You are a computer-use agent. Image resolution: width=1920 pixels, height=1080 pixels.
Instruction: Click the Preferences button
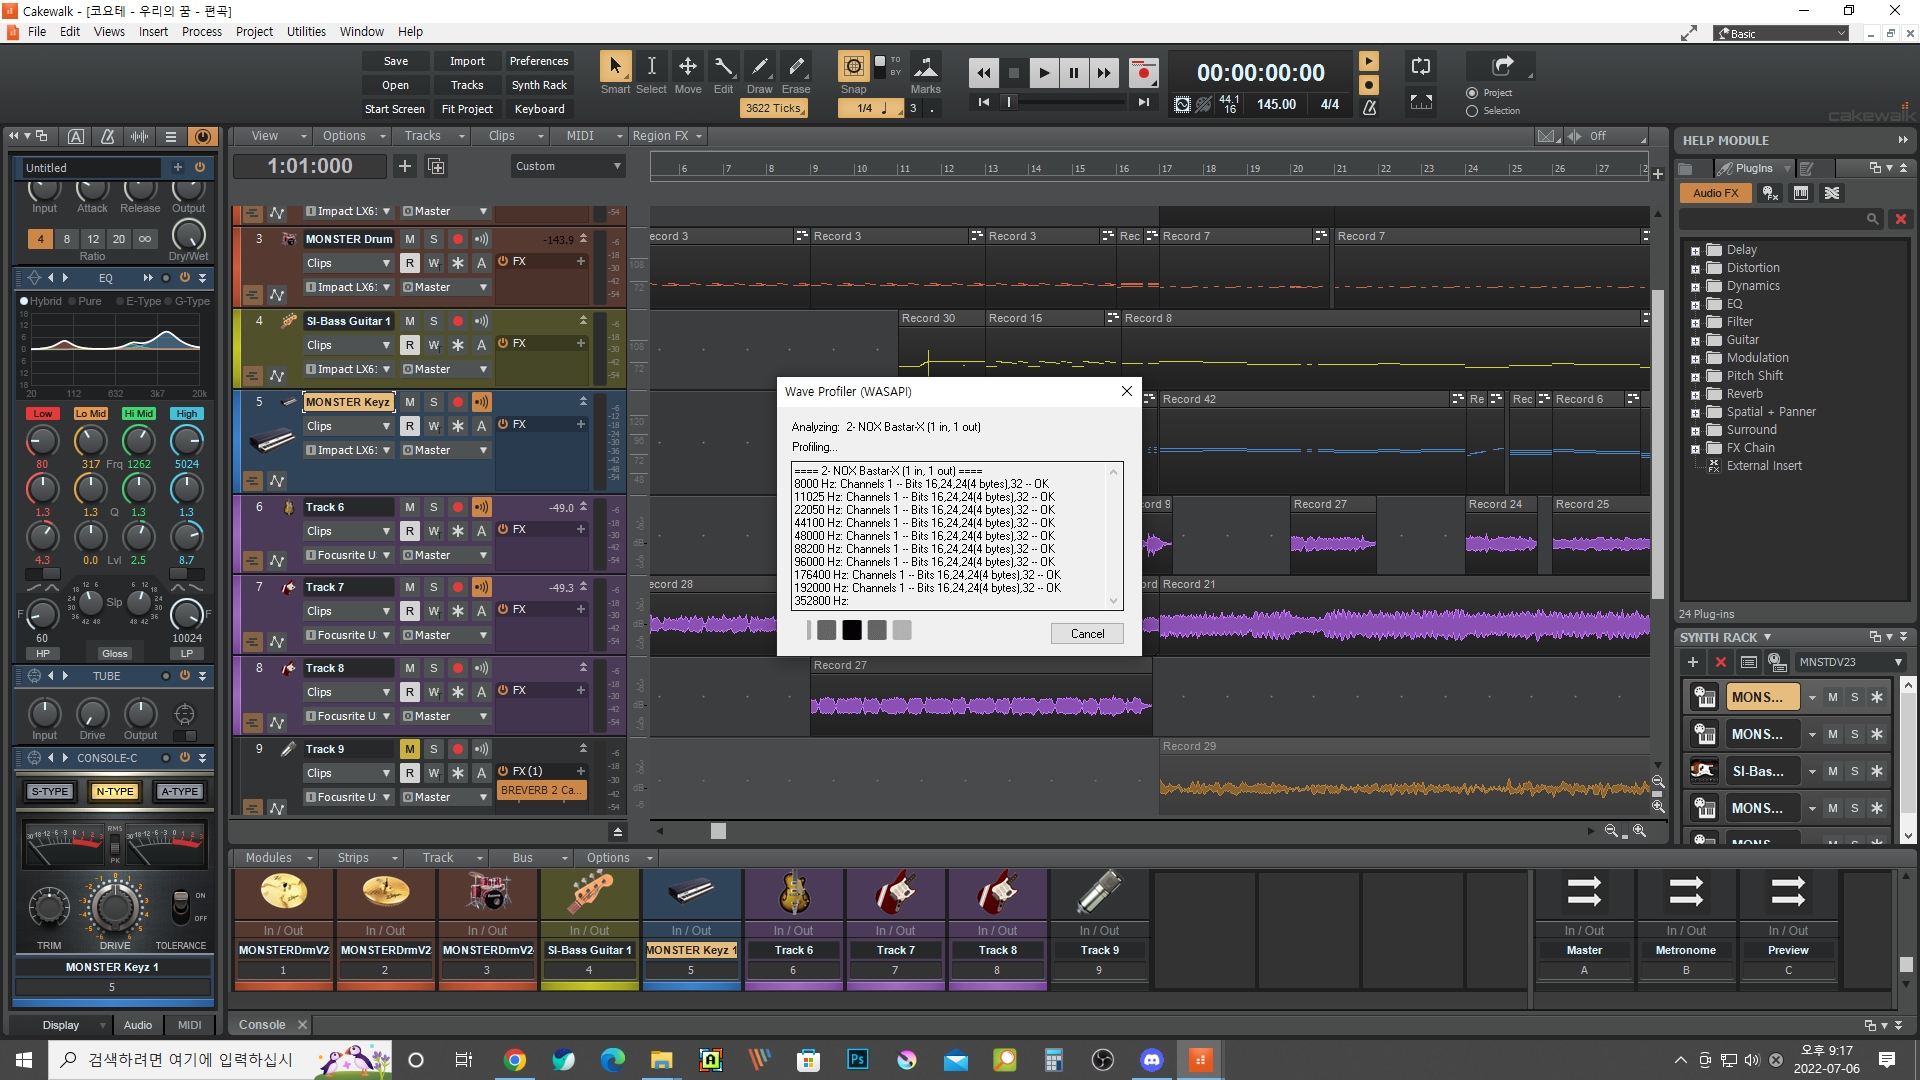(x=539, y=61)
